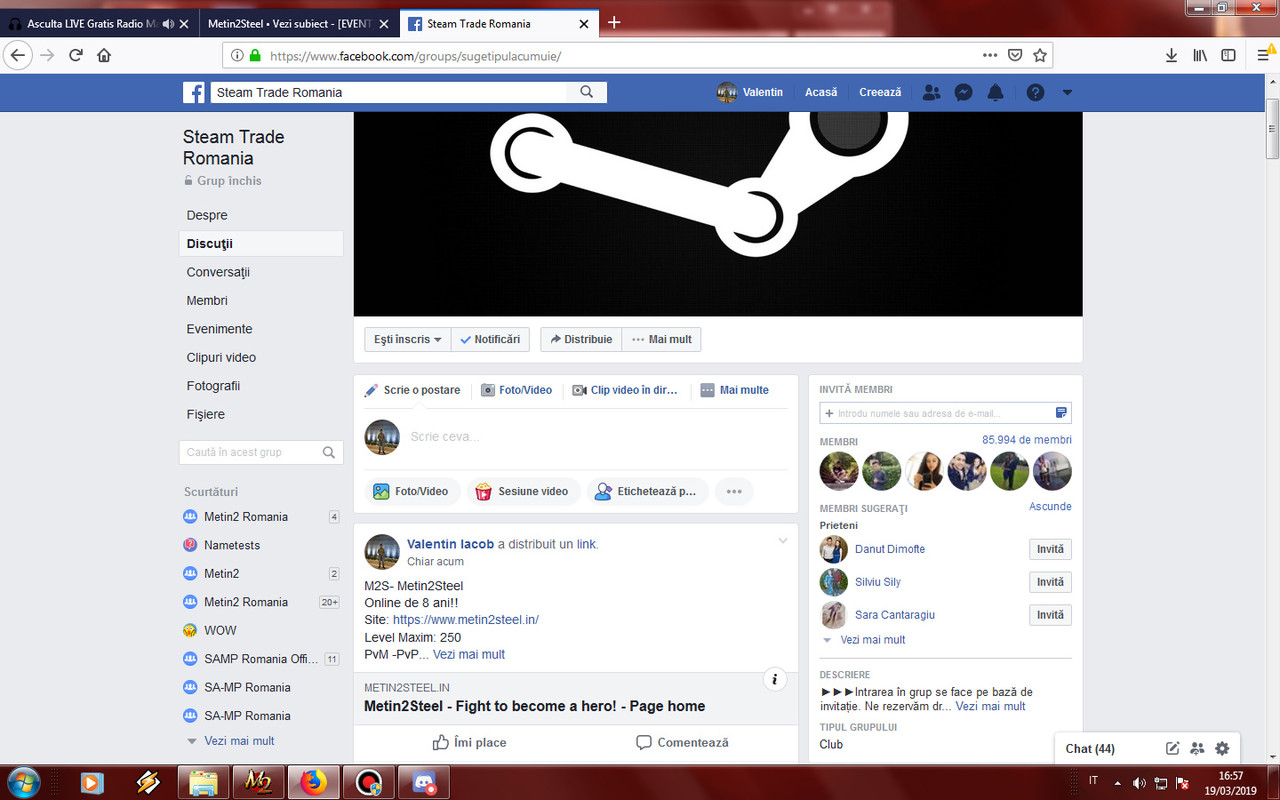Open Clipuri video section
The width and height of the screenshot is (1280, 800).
click(x=221, y=357)
